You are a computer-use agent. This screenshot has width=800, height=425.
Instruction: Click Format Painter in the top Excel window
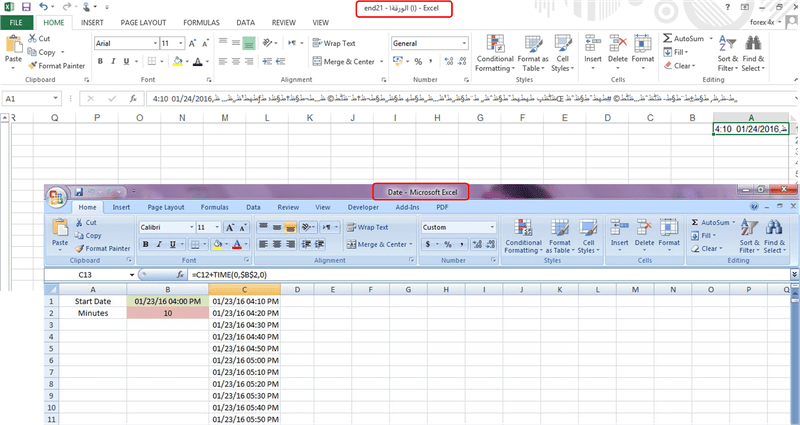coord(61,66)
